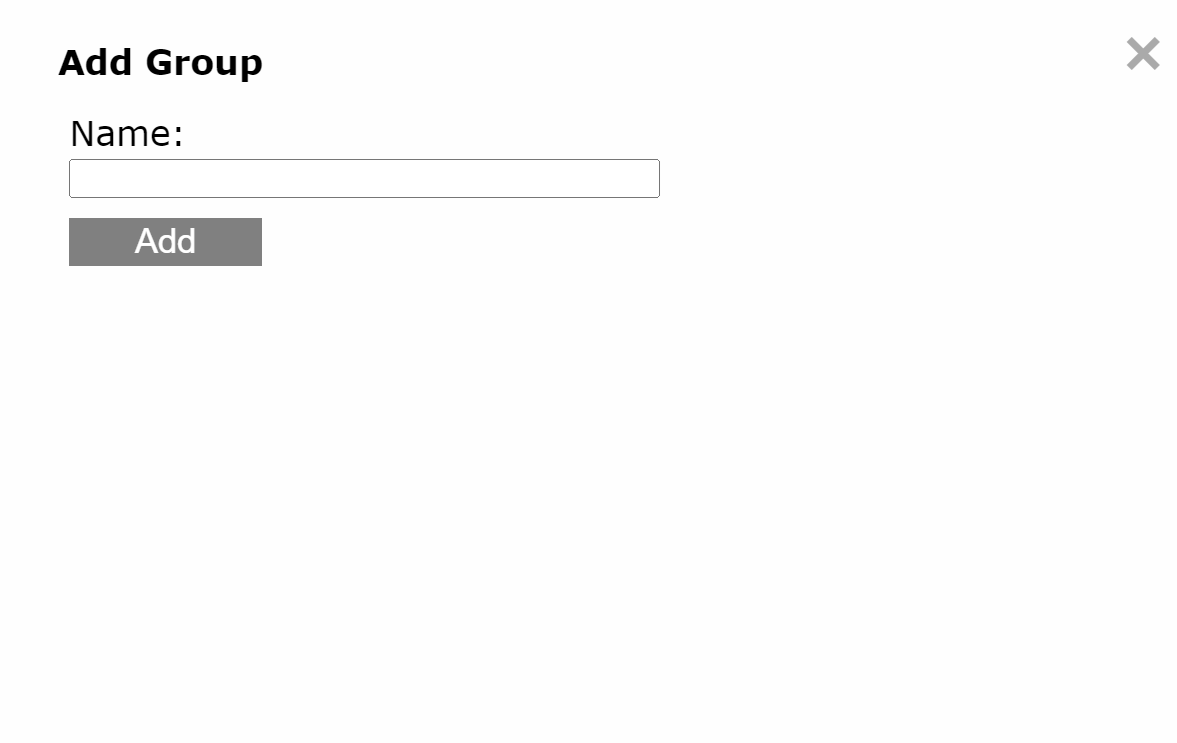Submit the new group with Add
Image resolution: width=1177 pixels, height=743 pixels.
(x=165, y=242)
